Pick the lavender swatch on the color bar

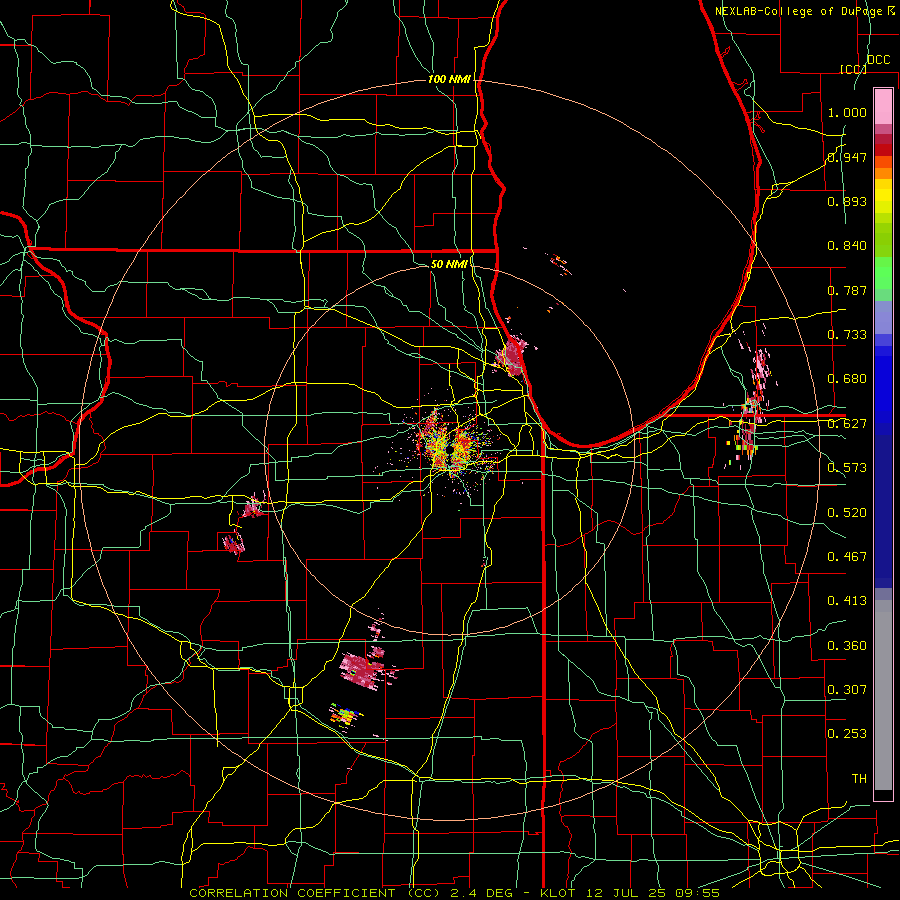(x=883, y=317)
